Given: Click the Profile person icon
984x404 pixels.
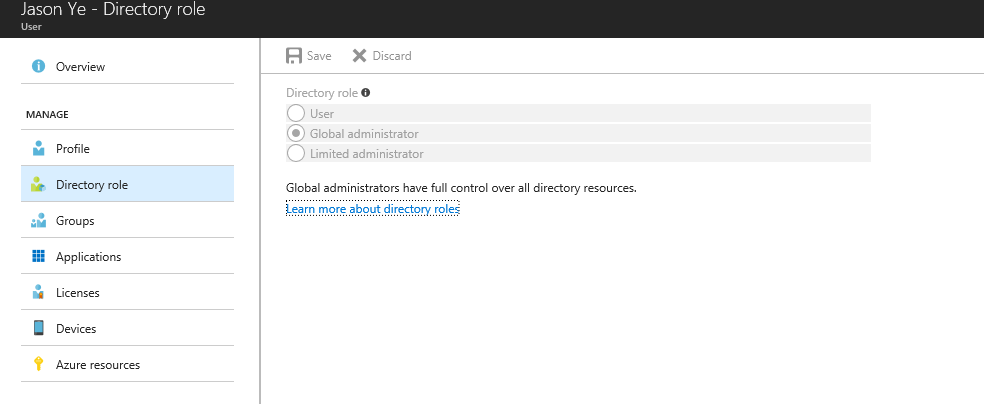Looking at the screenshot, I should coord(39,149).
